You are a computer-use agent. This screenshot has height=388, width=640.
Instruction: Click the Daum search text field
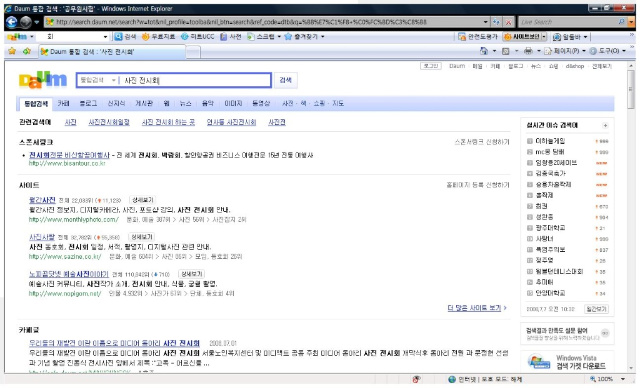[x=195, y=80]
